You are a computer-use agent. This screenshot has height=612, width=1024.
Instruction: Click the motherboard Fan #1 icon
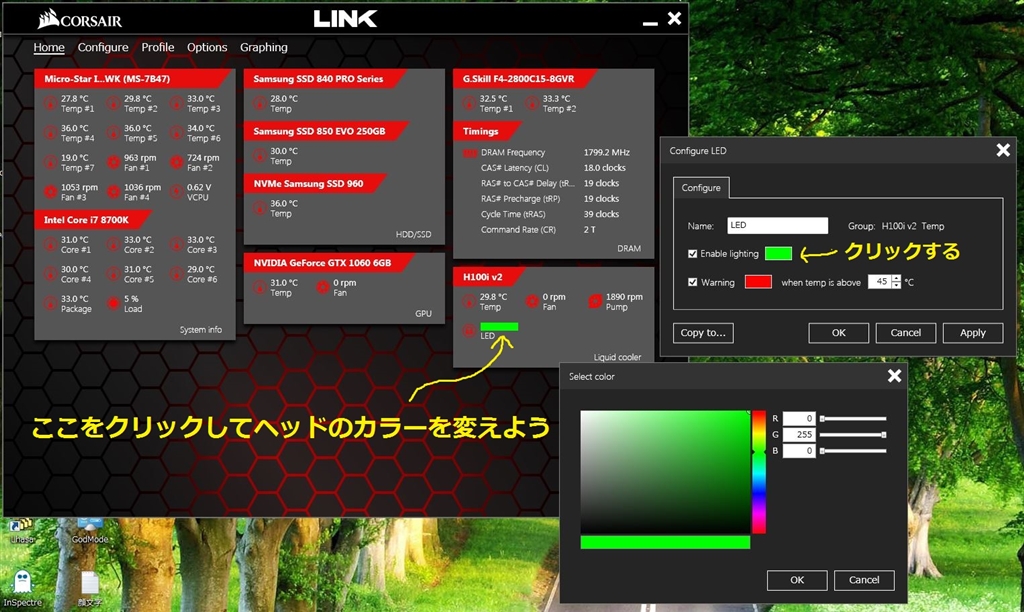pyautogui.click(x=114, y=162)
